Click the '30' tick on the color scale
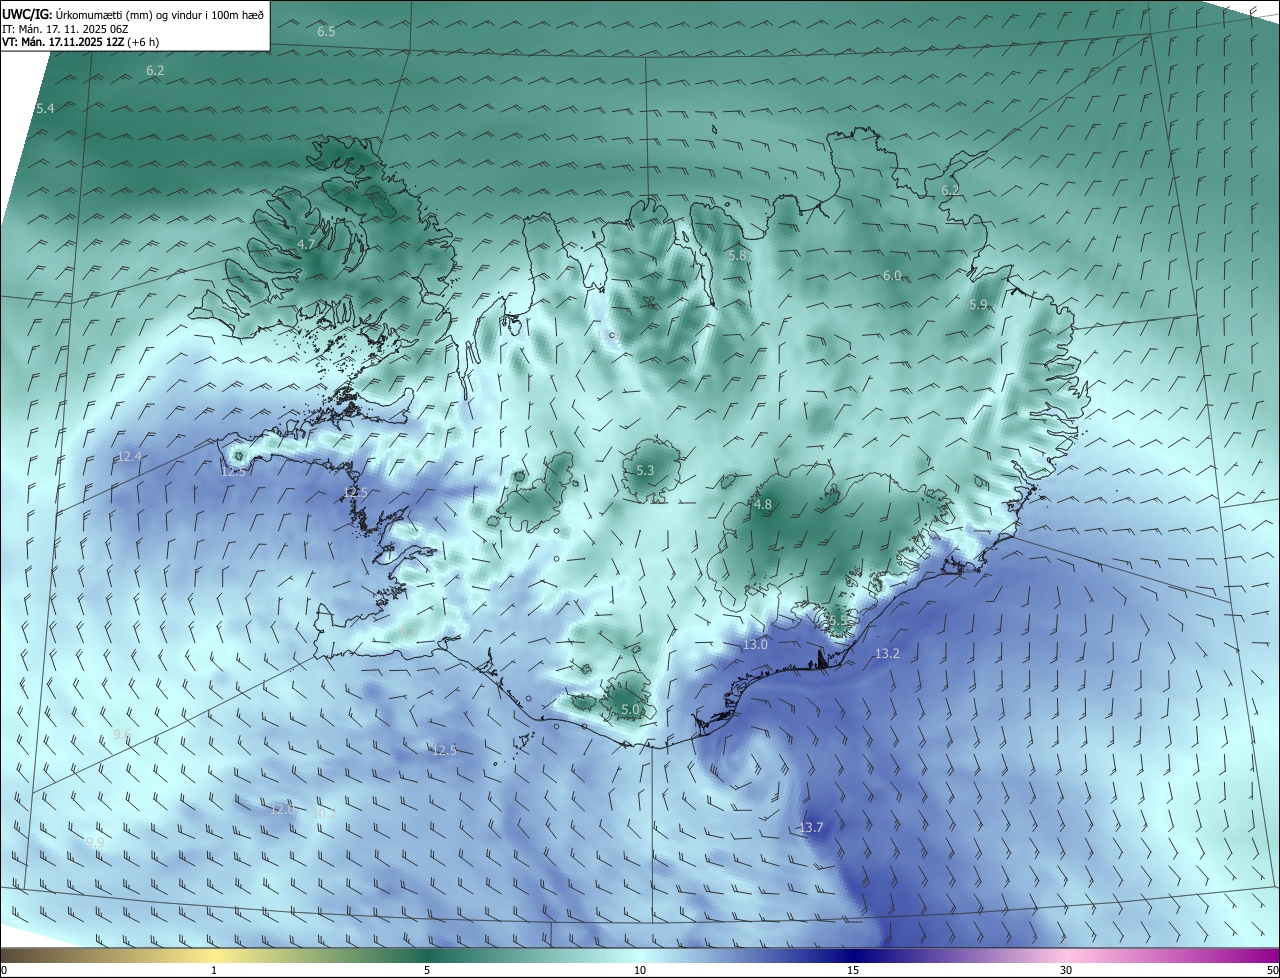Image resolution: width=1280 pixels, height=978 pixels. click(x=1066, y=970)
